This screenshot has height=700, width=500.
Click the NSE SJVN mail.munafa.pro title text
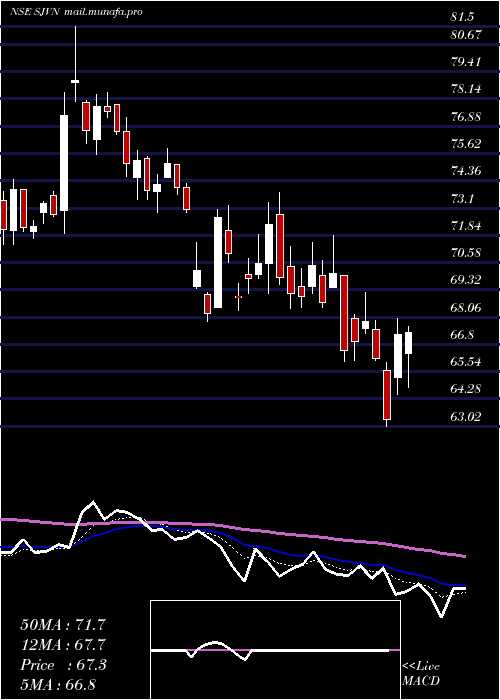(76, 12)
